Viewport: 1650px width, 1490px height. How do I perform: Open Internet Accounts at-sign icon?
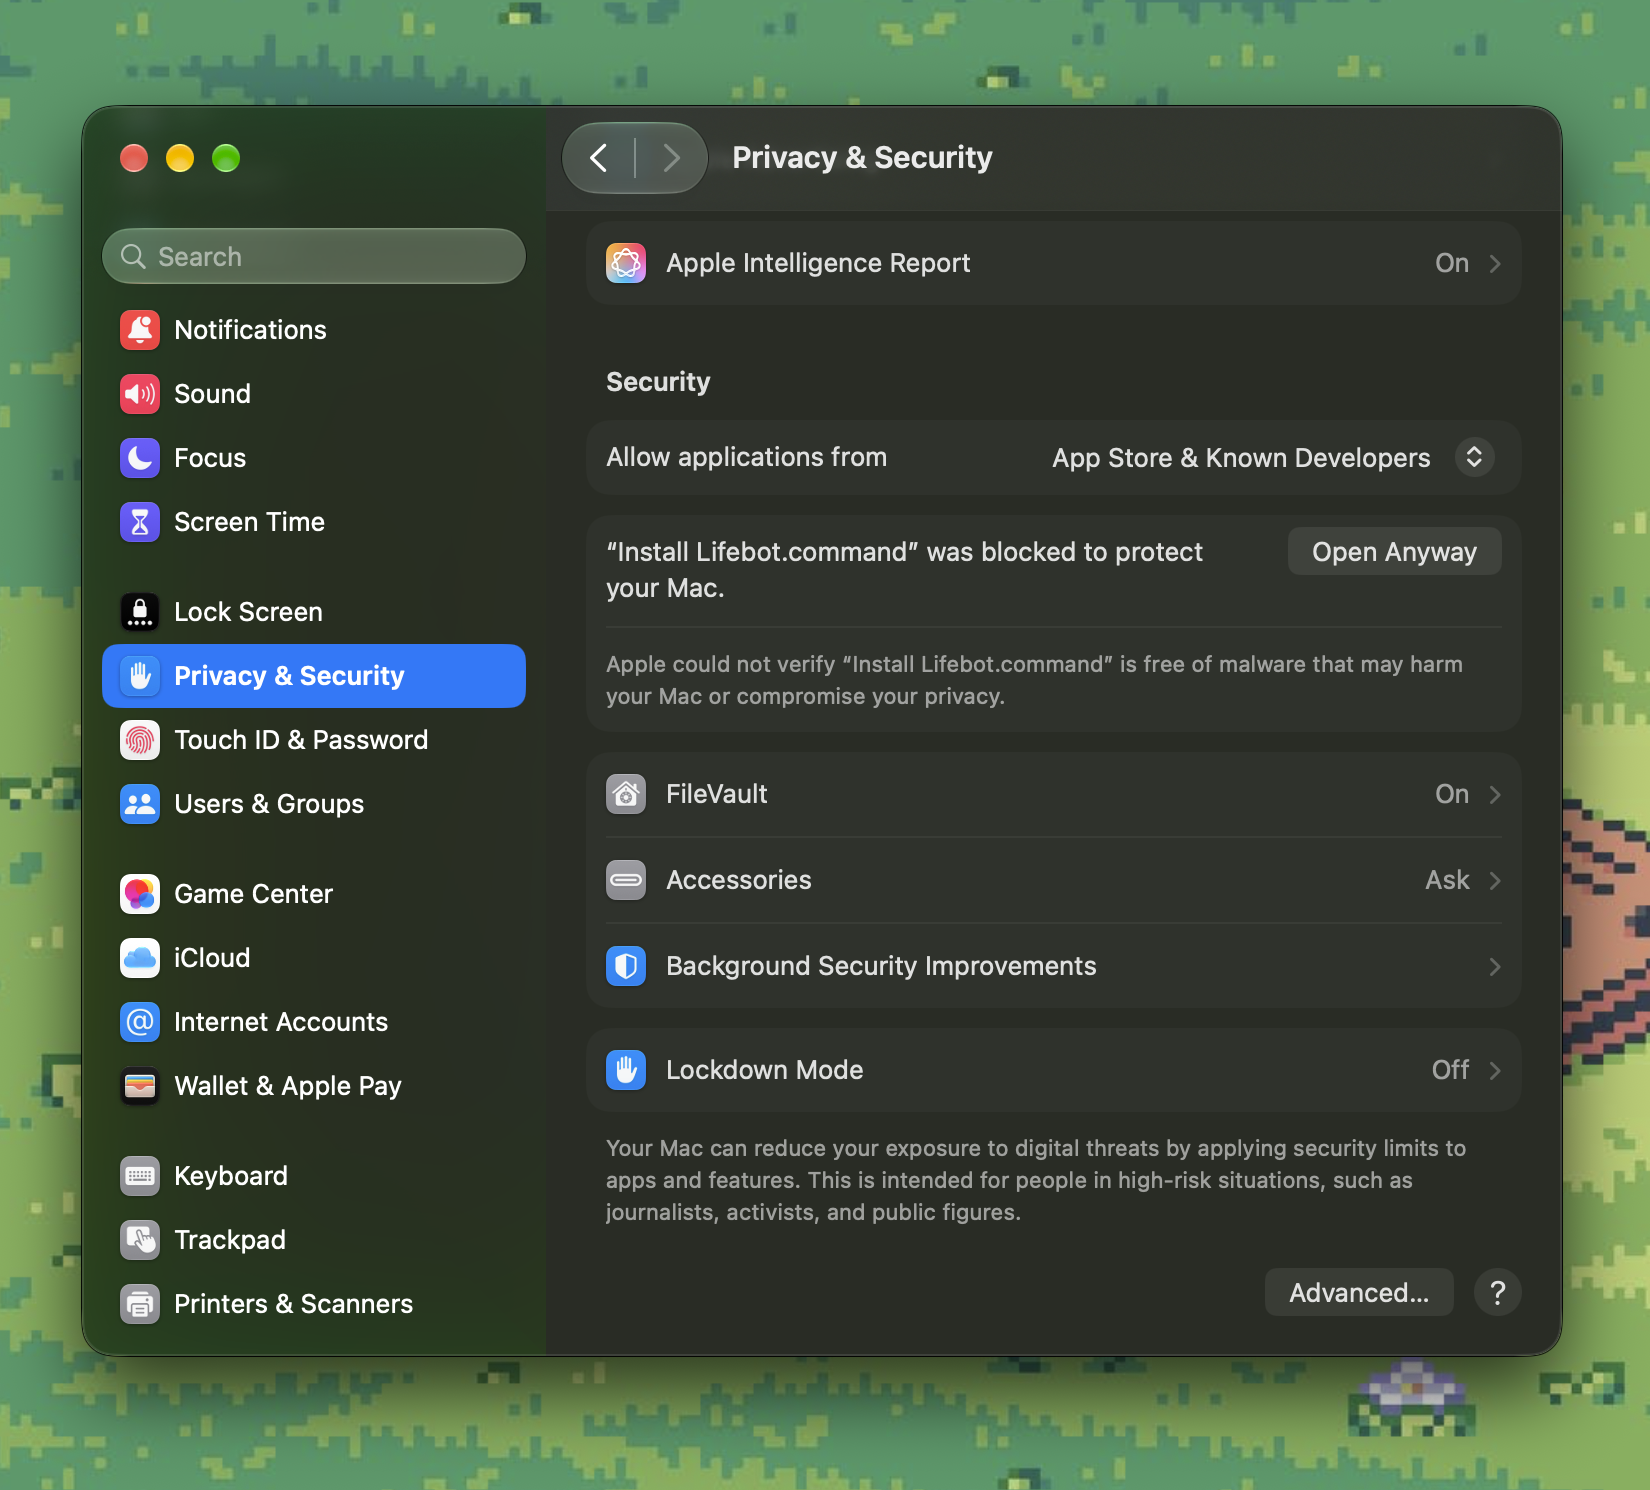[x=140, y=1022]
